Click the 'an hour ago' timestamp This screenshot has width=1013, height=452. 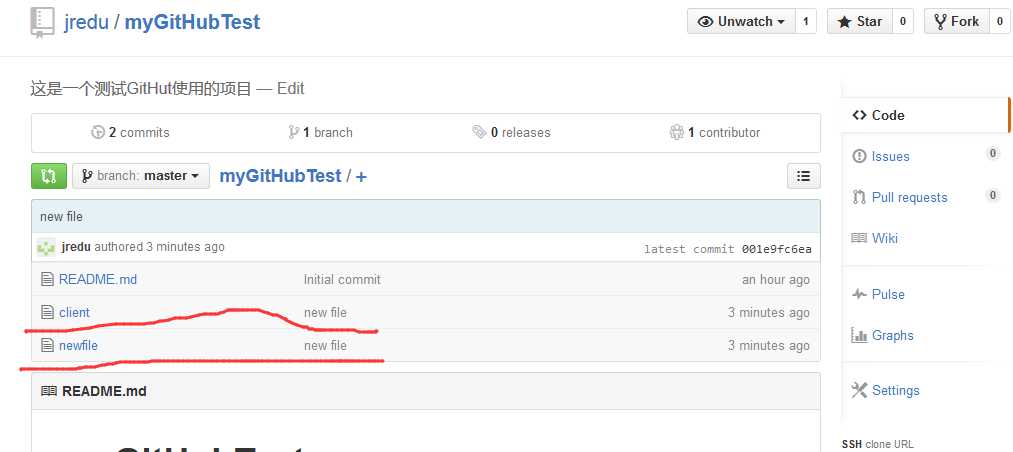(776, 280)
